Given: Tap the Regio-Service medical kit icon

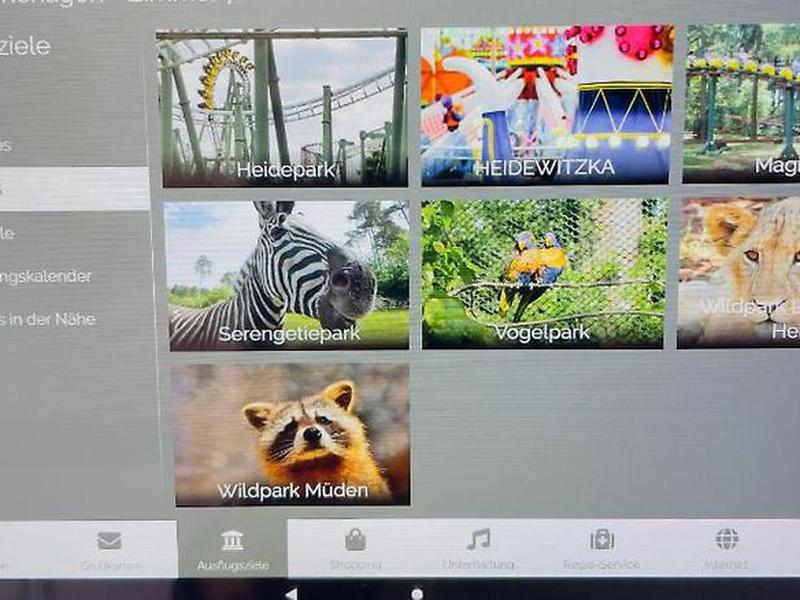Looking at the screenshot, I should point(602,540).
